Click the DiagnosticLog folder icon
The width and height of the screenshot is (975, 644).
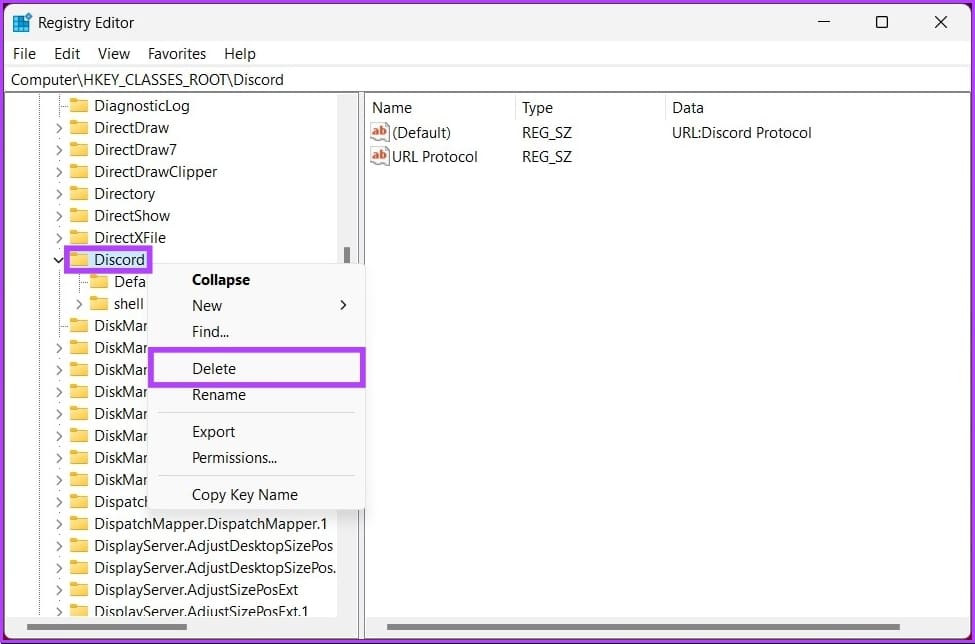pyautogui.click(x=79, y=106)
